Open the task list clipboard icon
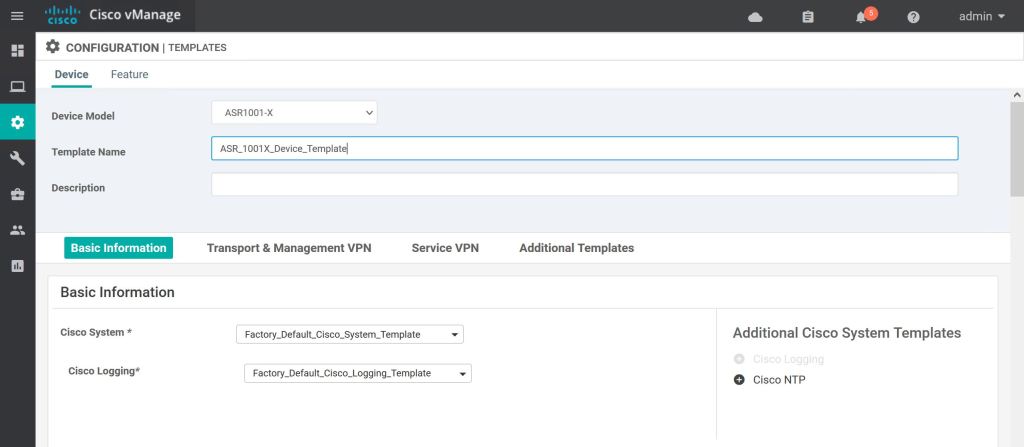This screenshot has width=1024, height=447. click(808, 17)
